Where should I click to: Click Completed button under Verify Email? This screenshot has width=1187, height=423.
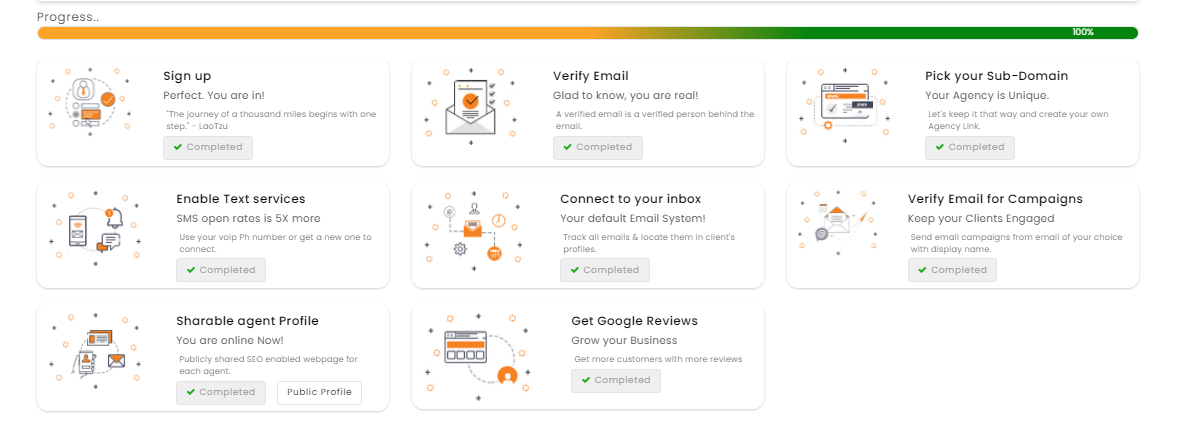[x=597, y=148]
